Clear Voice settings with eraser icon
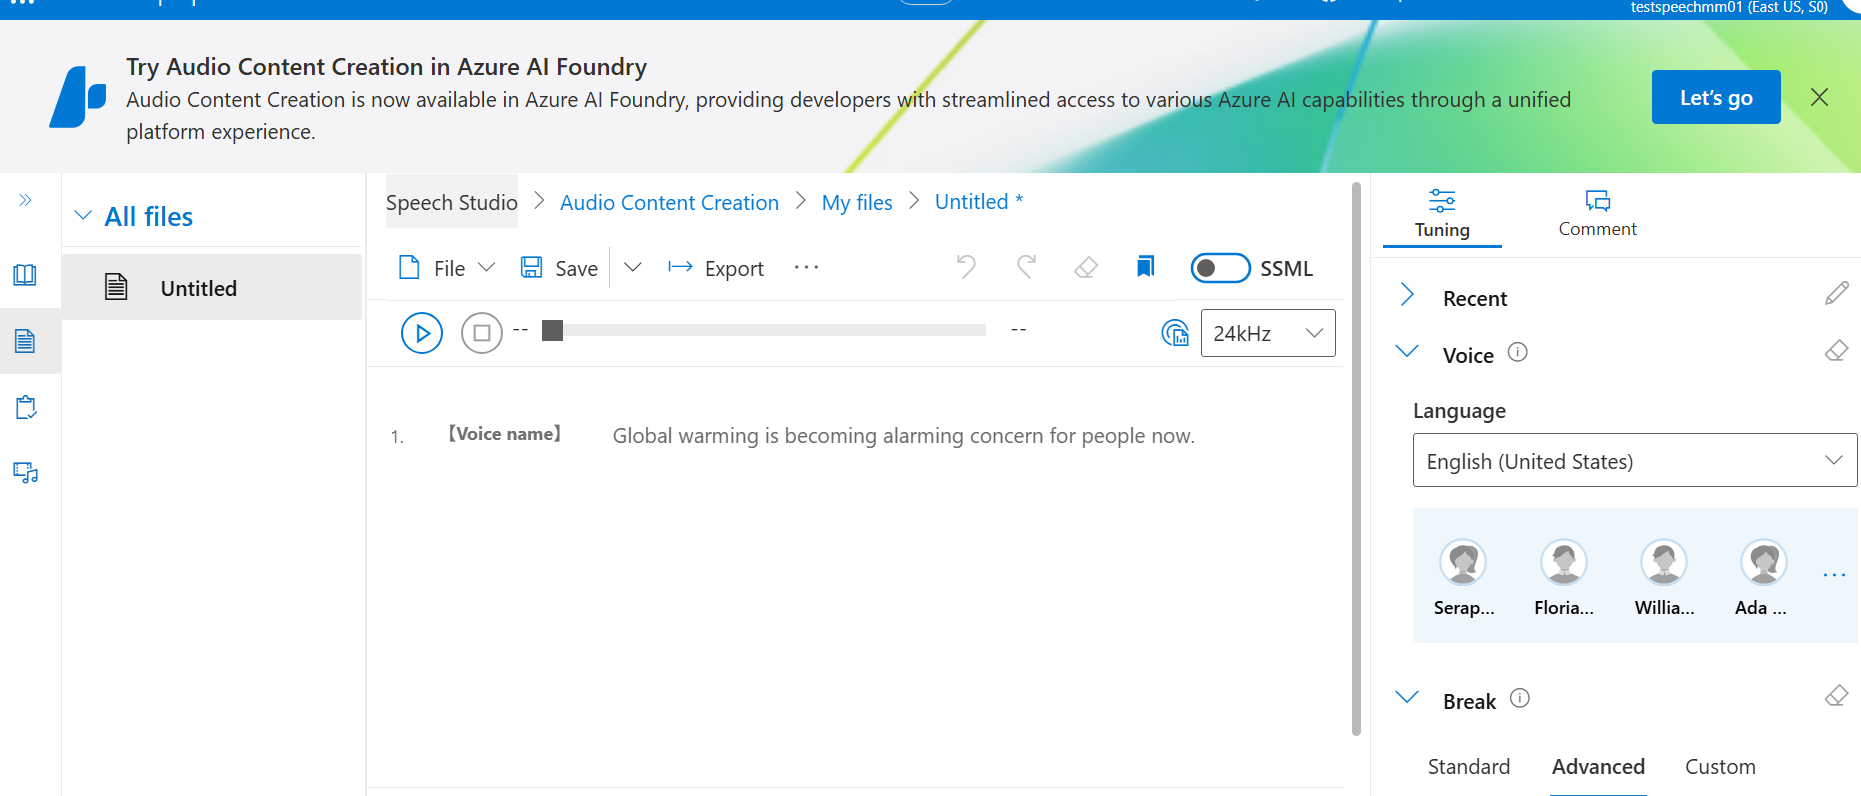Viewport: 1861px width, 796px height. click(1837, 351)
